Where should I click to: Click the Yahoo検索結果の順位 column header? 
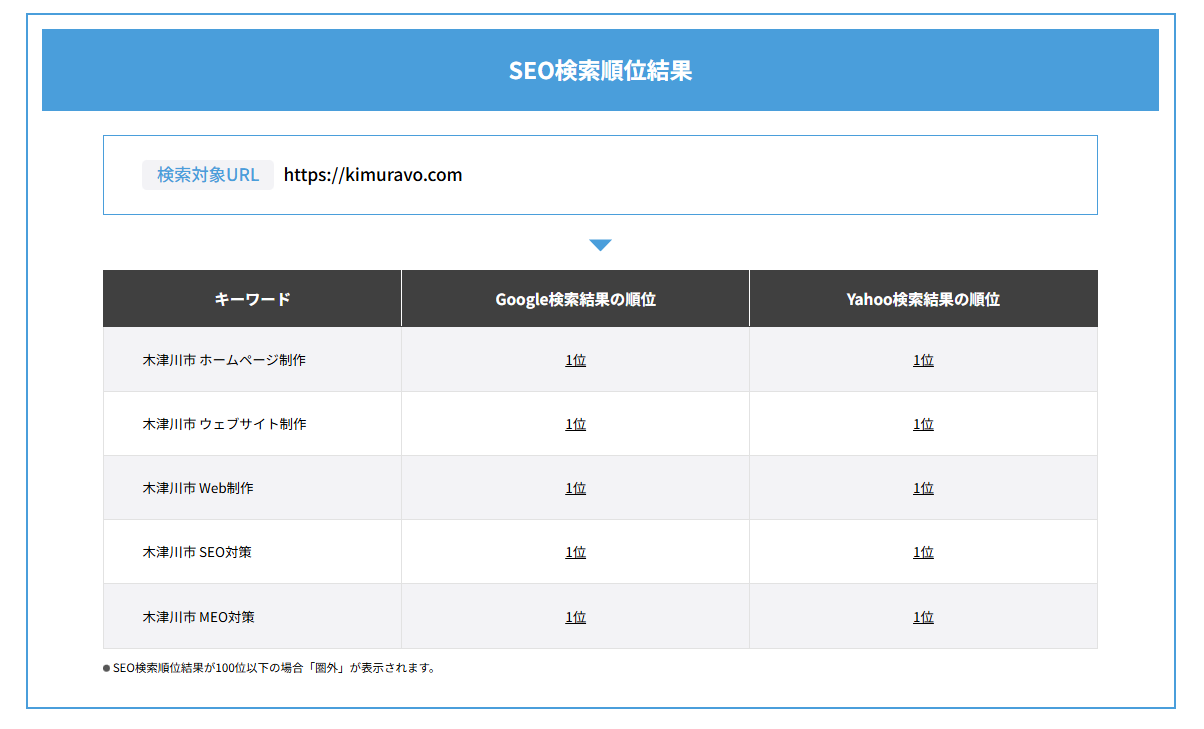pos(922,297)
